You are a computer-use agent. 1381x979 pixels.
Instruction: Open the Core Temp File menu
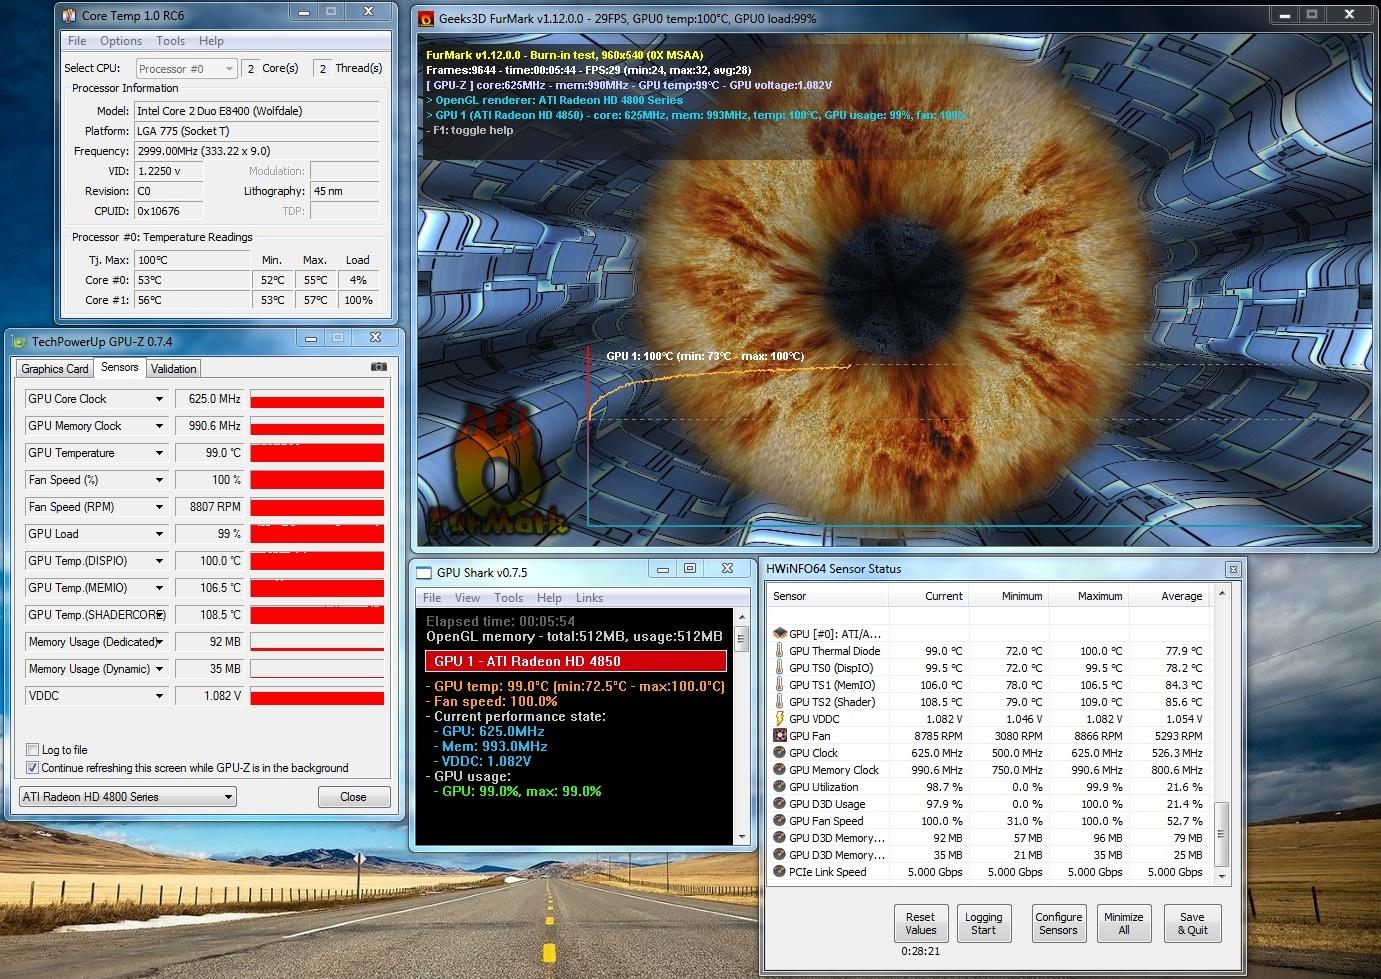tap(77, 41)
